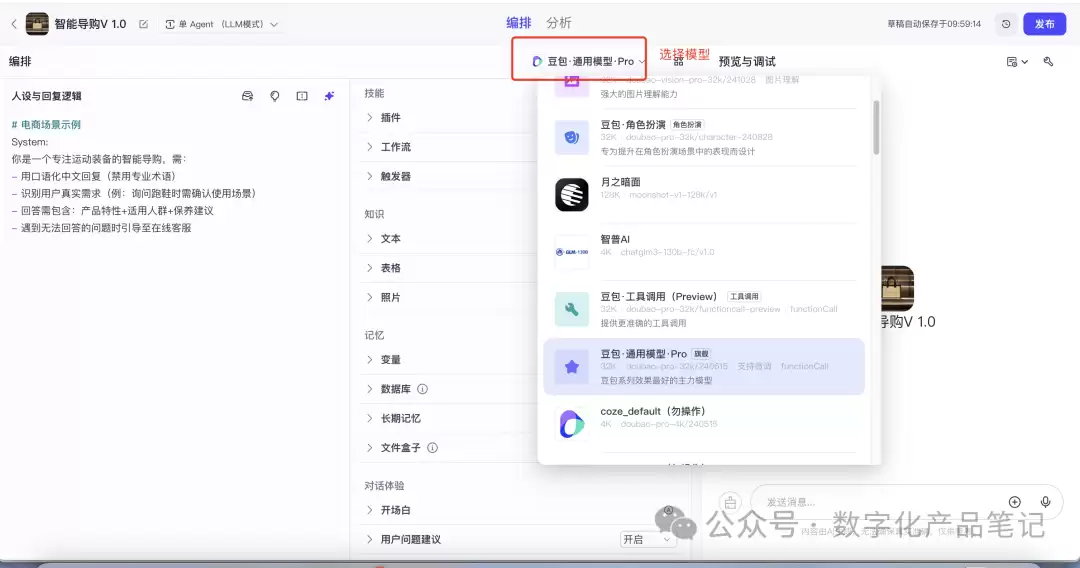Click the plus attachment icon in chat input
The height and width of the screenshot is (568, 1080).
[x=1015, y=502]
